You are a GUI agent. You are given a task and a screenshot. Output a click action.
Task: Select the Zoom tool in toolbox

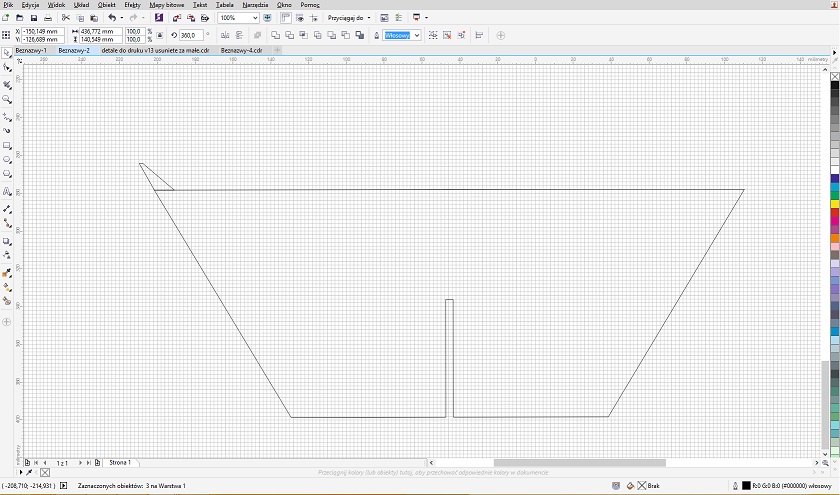pyautogui.click(x=7, y=100)
